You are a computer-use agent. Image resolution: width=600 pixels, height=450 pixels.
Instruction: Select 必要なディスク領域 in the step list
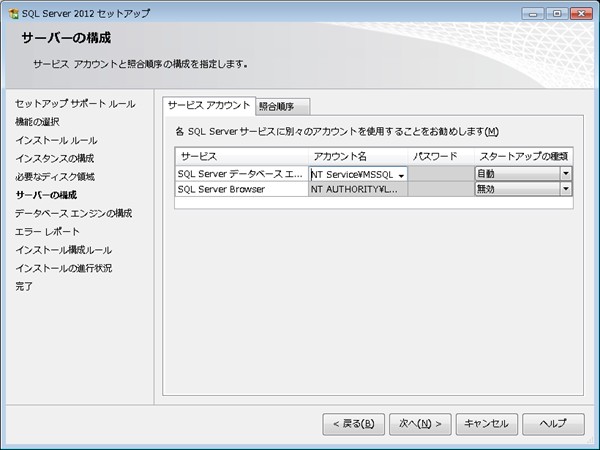click(x=55, y=177)
